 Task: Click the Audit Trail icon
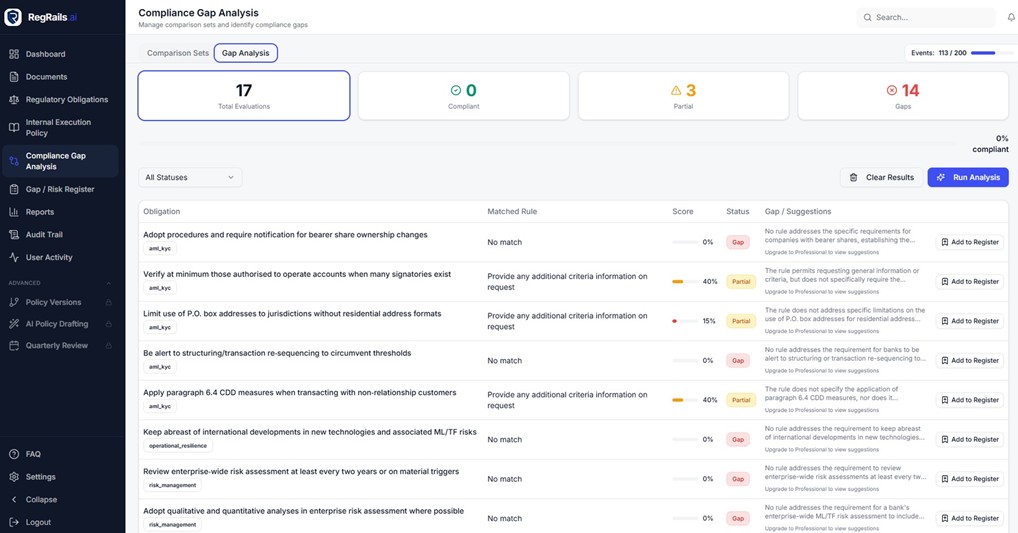point(14,234)
